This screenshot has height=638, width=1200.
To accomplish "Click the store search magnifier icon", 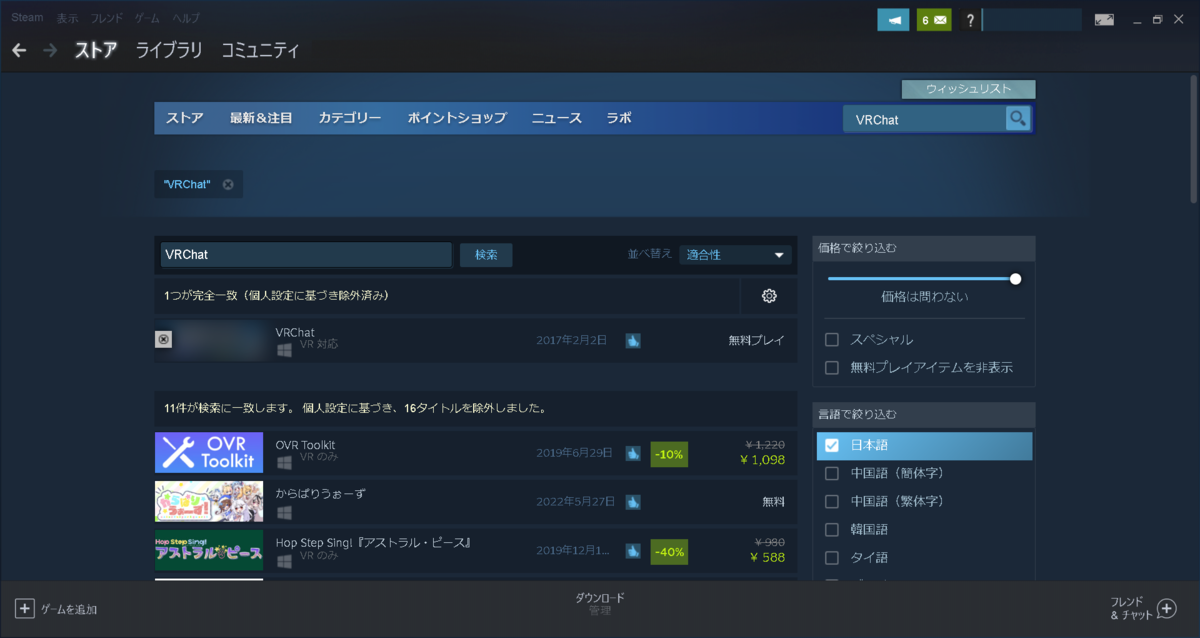I will 1018,119.
